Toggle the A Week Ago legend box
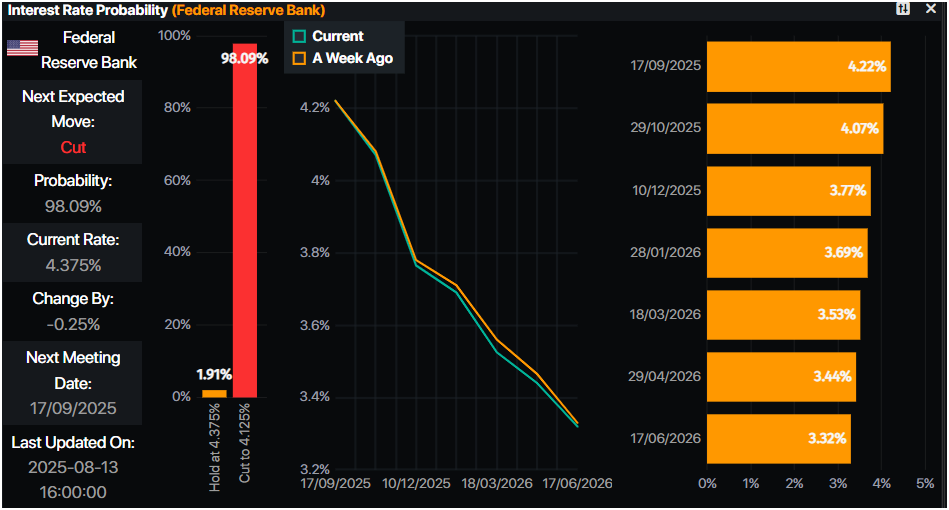The width and height of the screenshot is (949, 510). (x=299, y=58)
